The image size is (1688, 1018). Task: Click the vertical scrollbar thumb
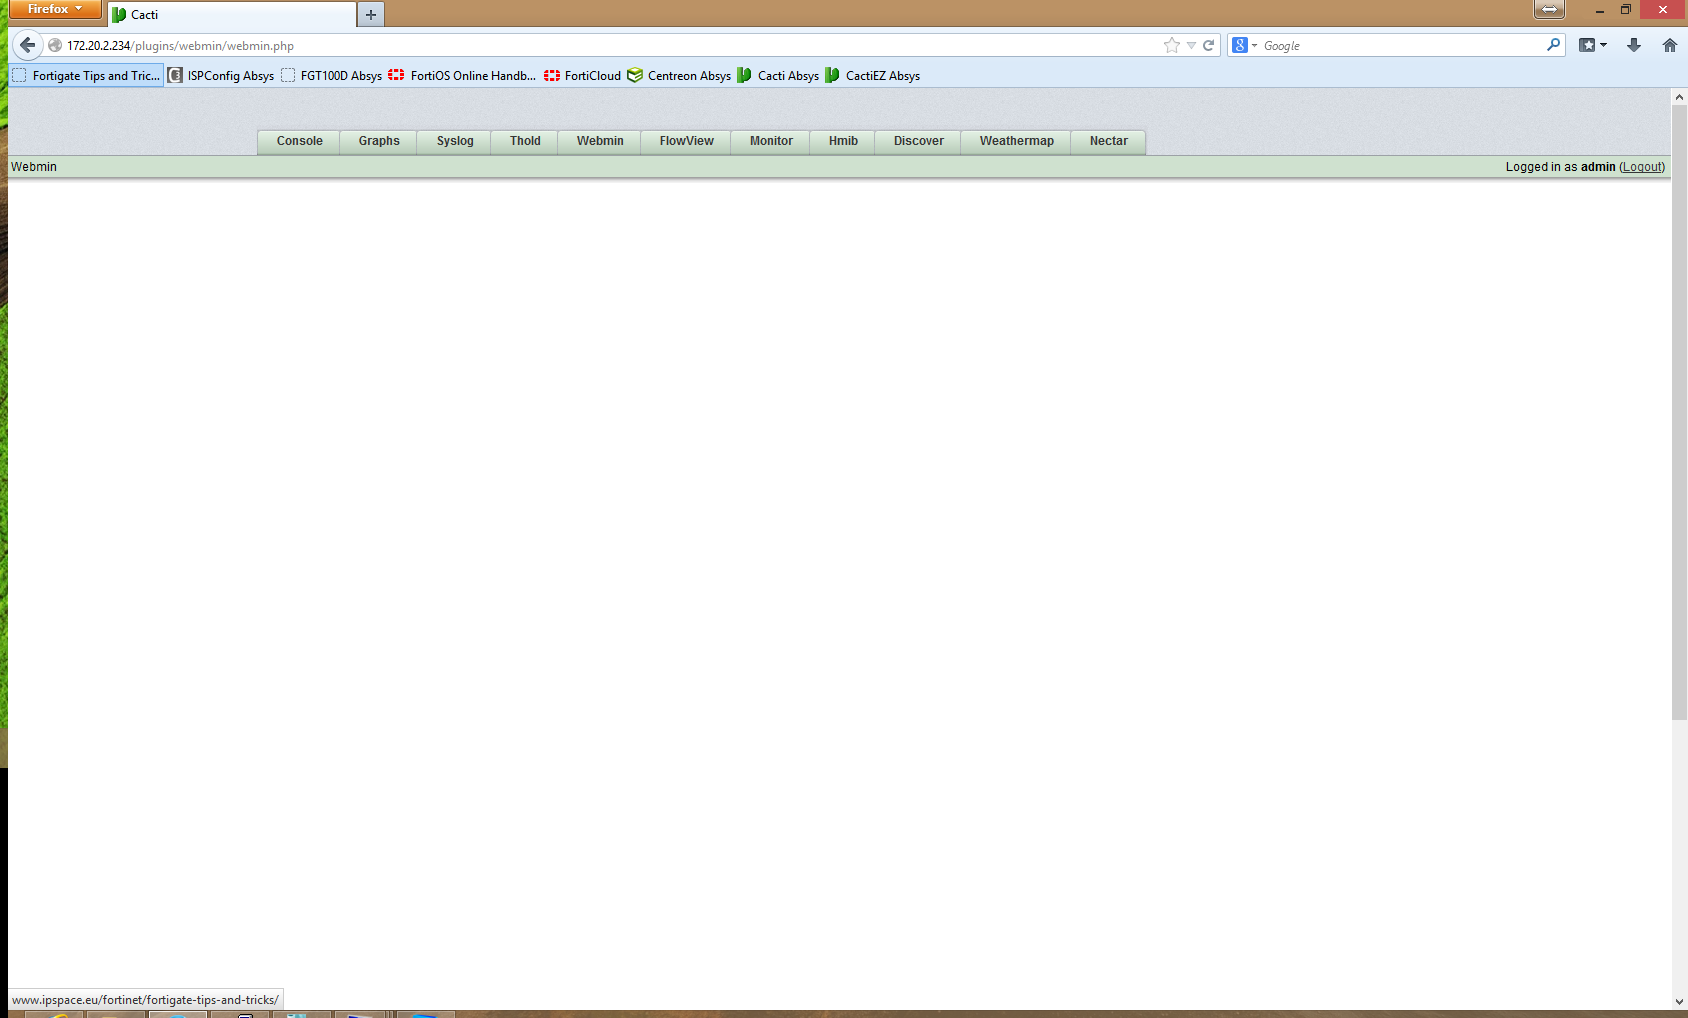[1679, 412]
